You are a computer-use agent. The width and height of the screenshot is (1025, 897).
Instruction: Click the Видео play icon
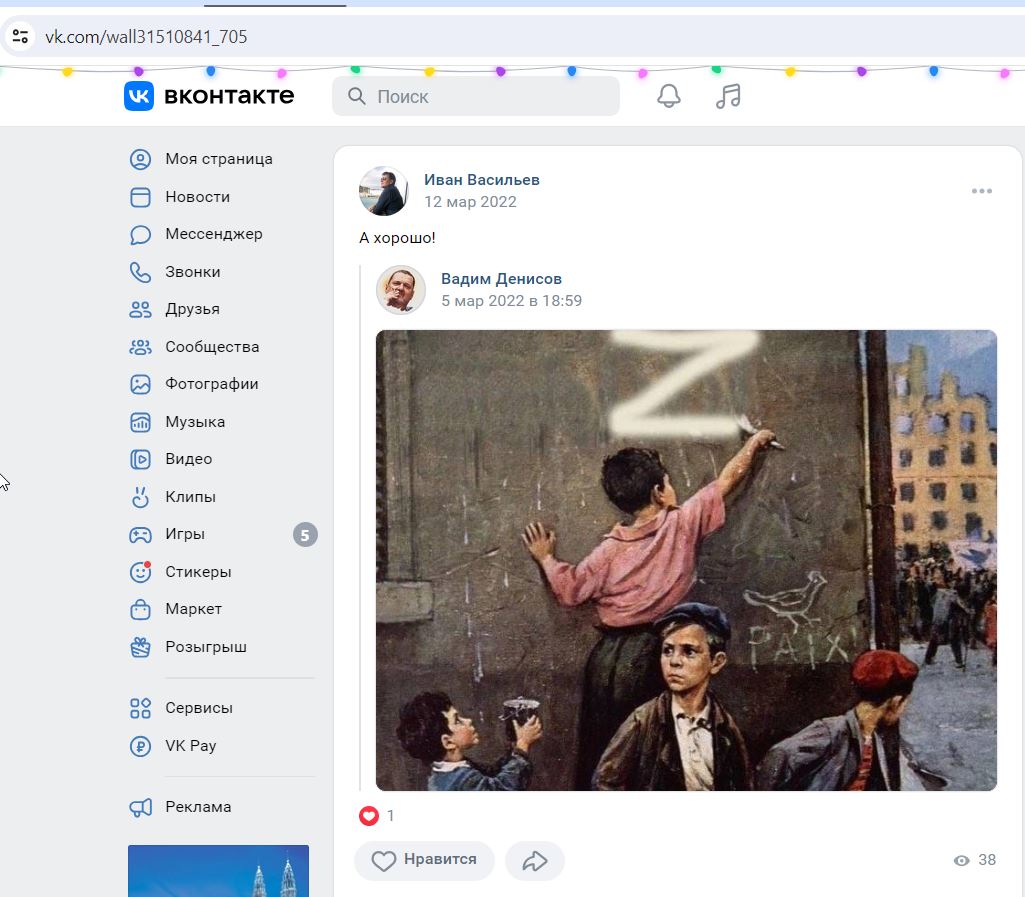140,460
